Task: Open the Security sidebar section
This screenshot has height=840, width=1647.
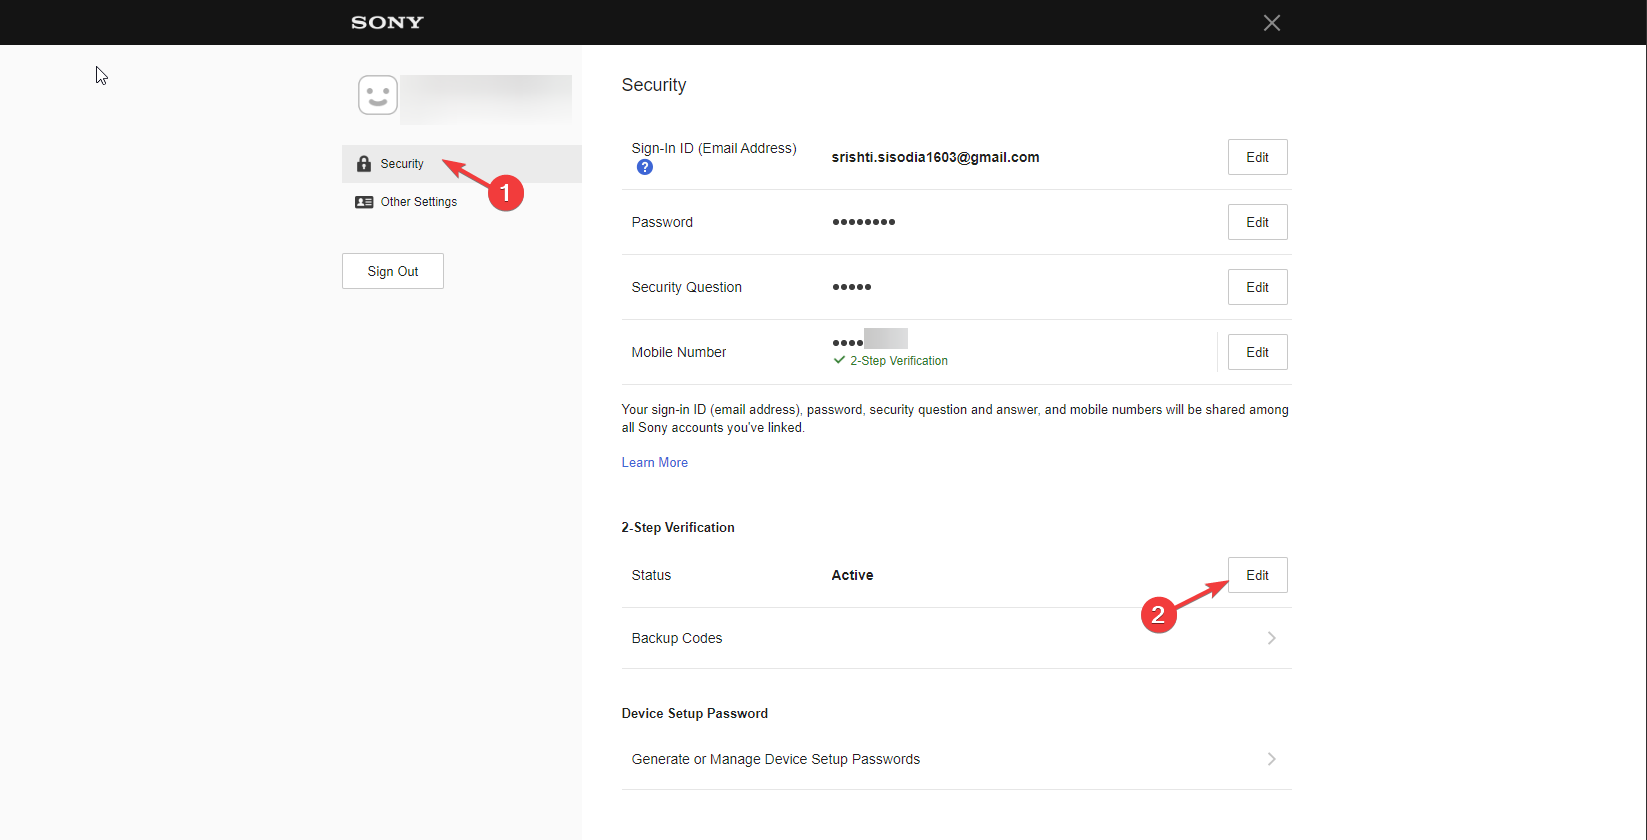Action: tap(461, 164)
